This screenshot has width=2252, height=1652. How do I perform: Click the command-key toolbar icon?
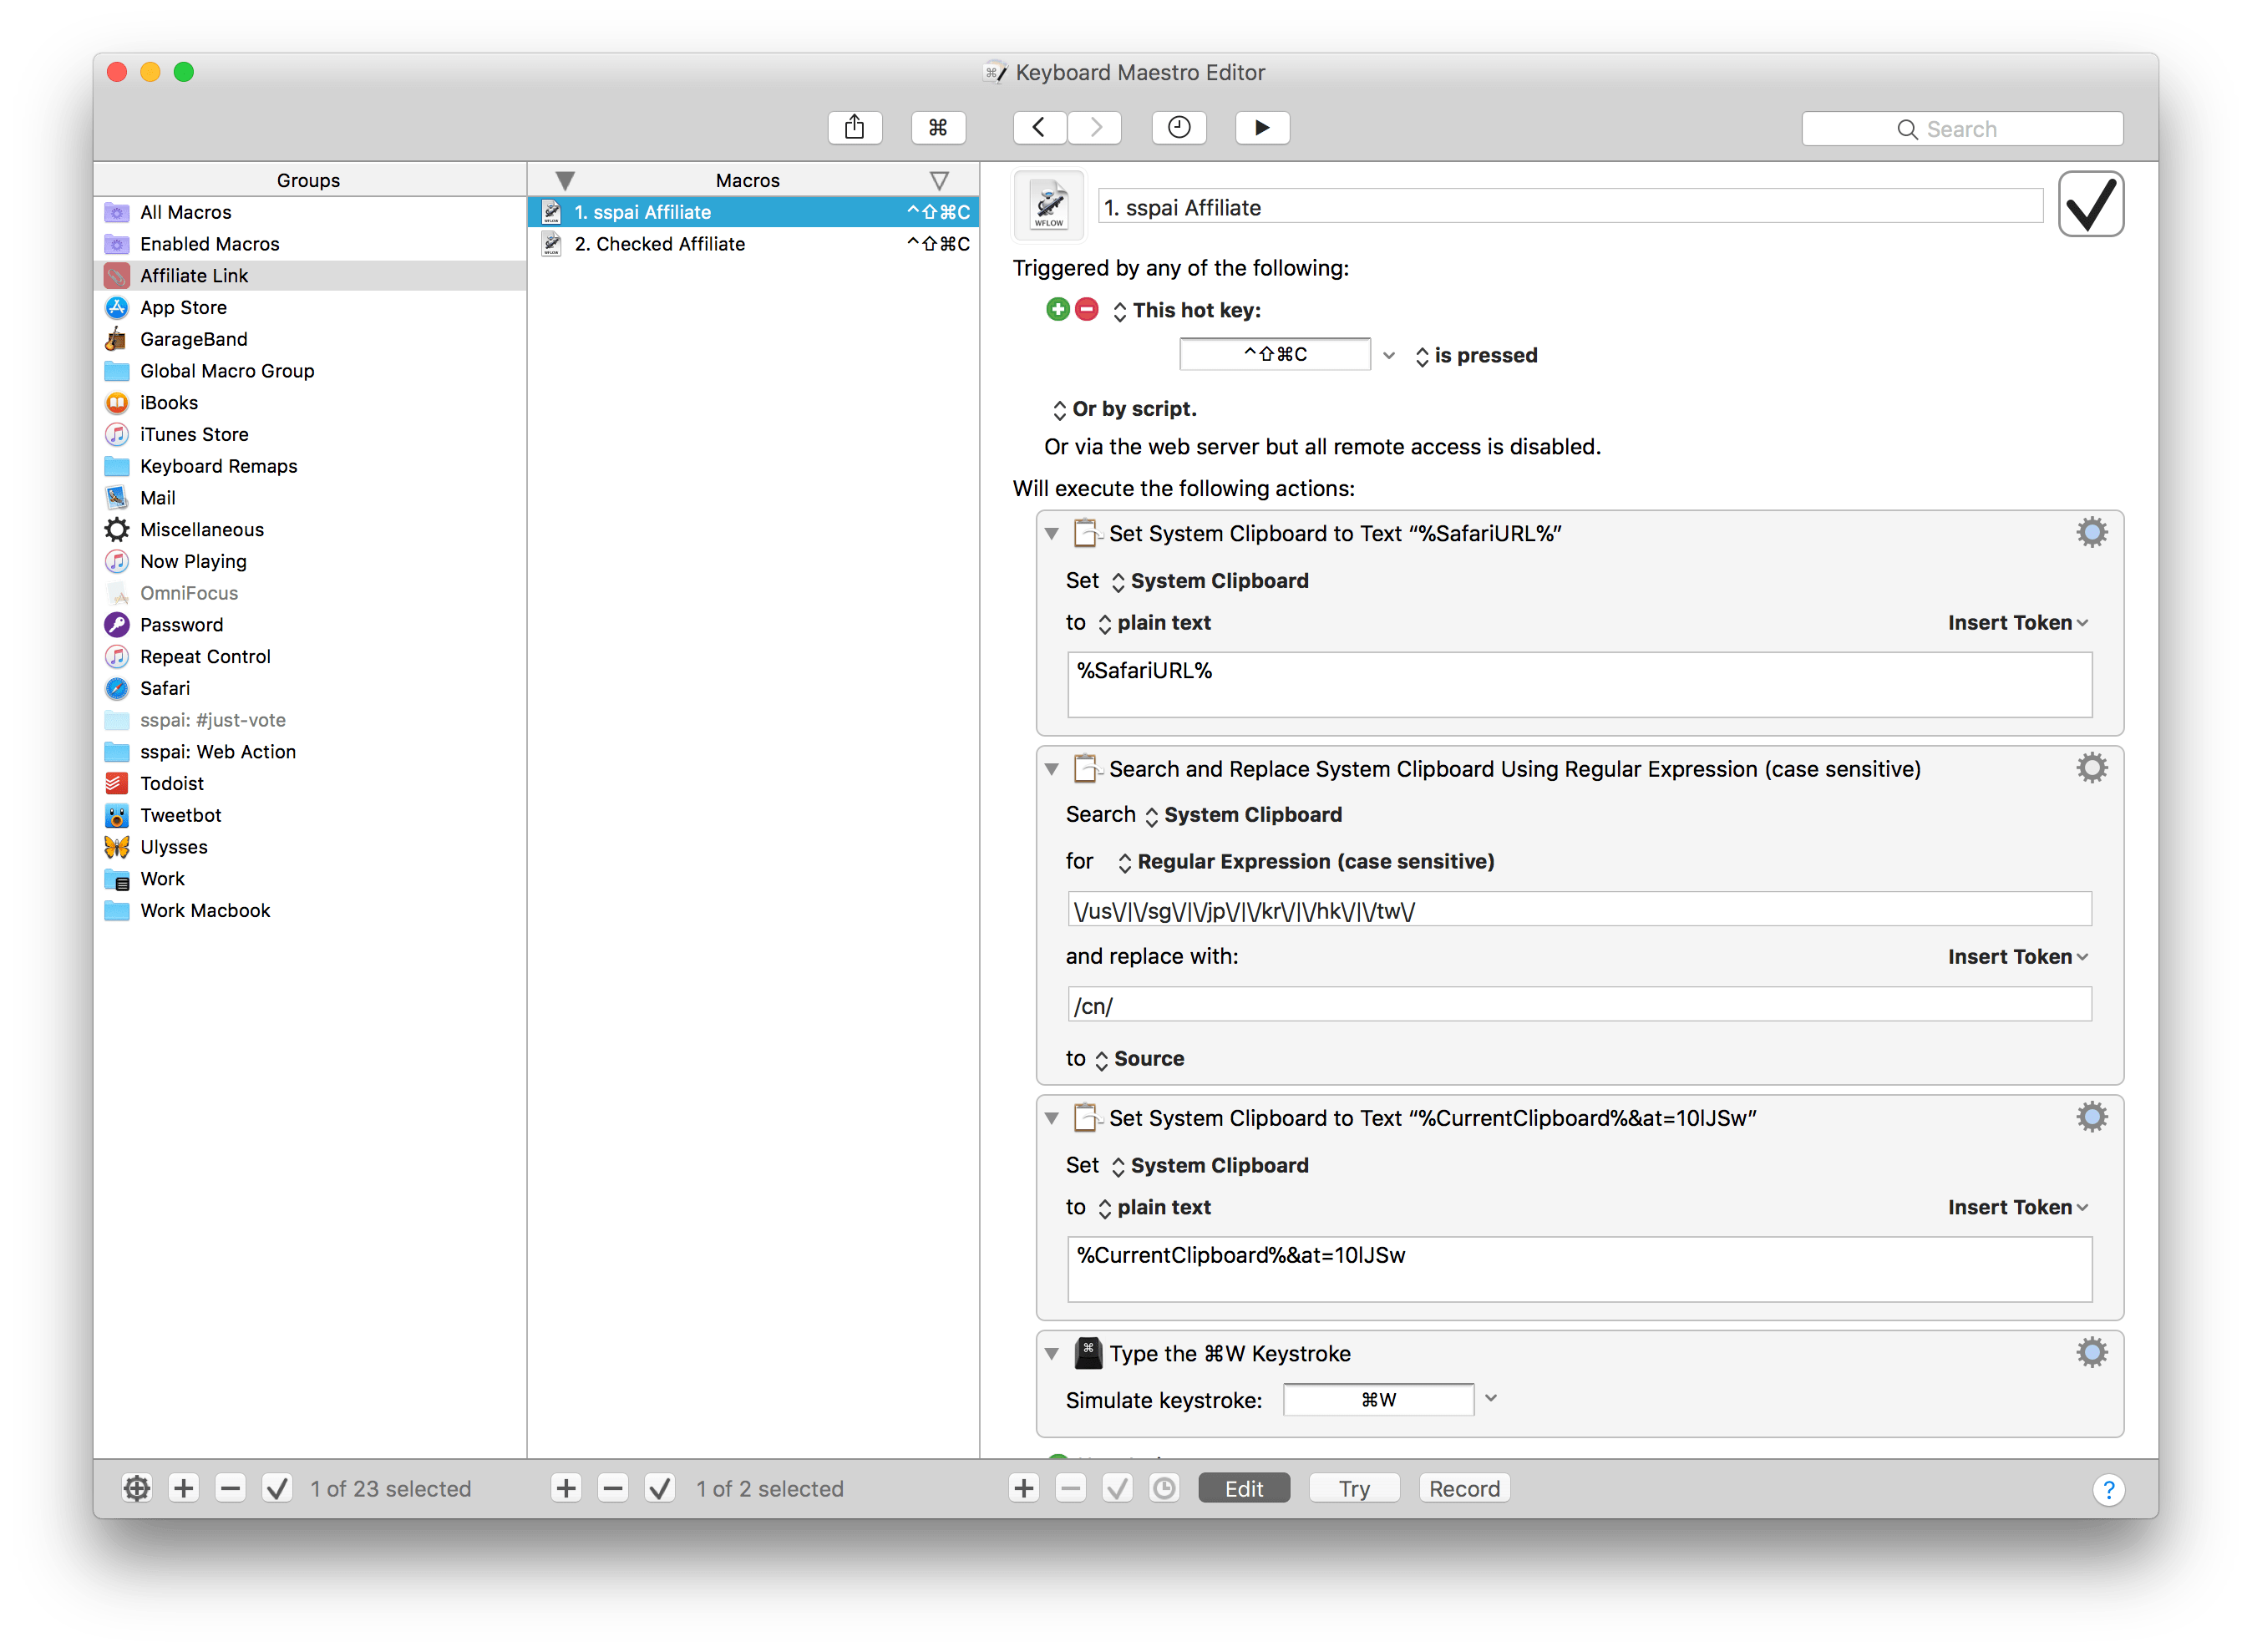point(937,128)
